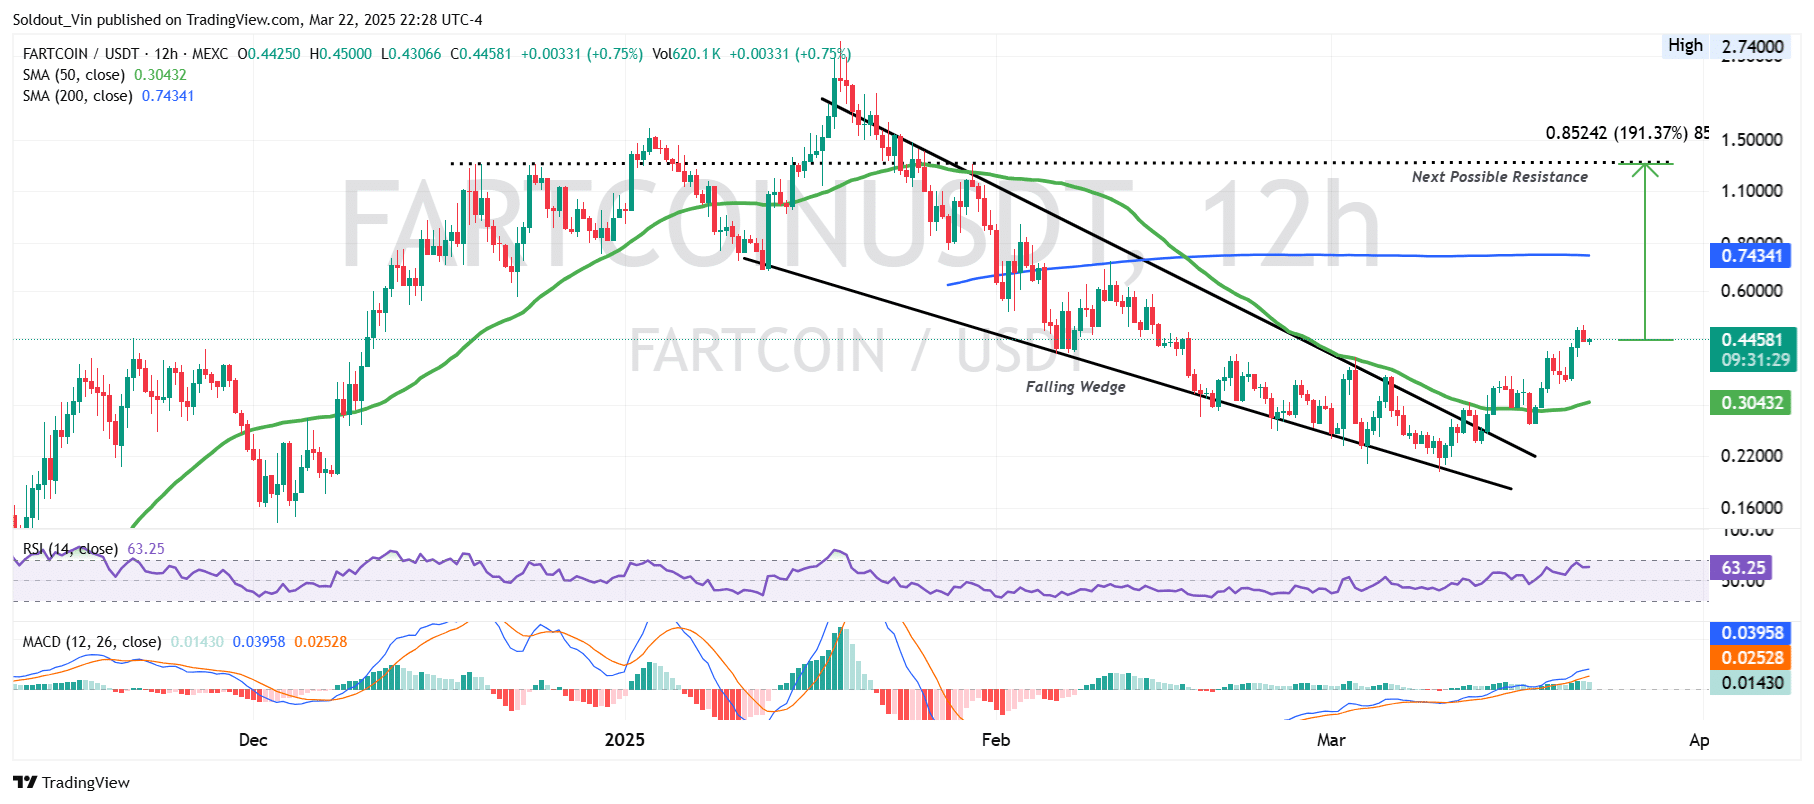Click the TradingView logo at bottom left

pyautogui.click(x=71, y=783)
